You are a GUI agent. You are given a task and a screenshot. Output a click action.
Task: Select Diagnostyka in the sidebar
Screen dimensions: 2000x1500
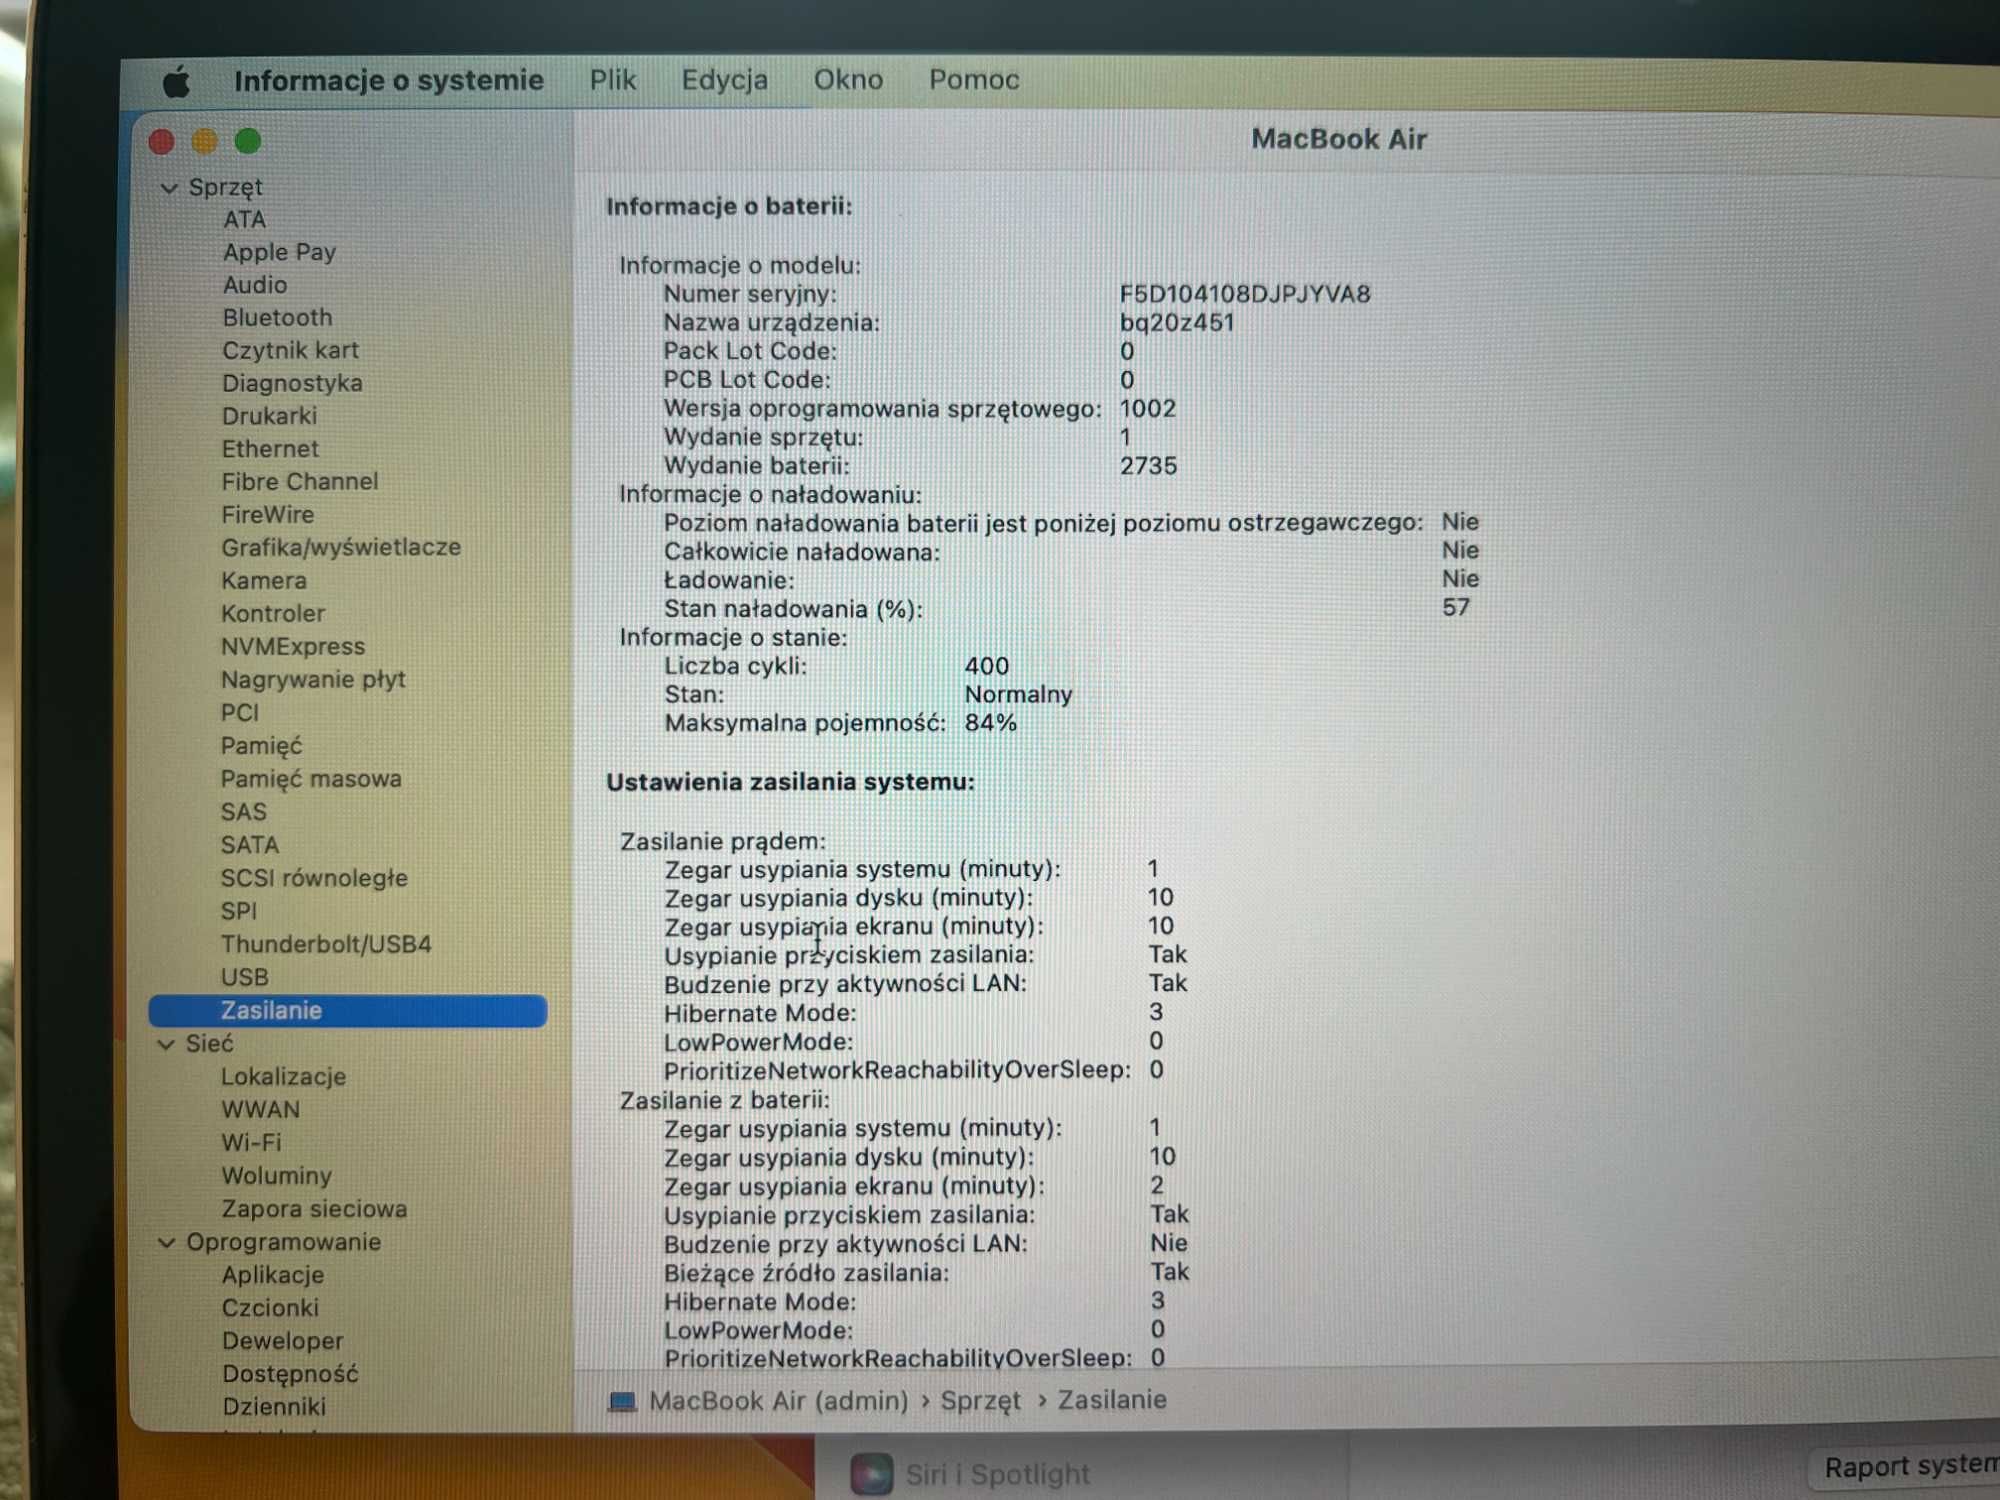click(x=292, y=383)
